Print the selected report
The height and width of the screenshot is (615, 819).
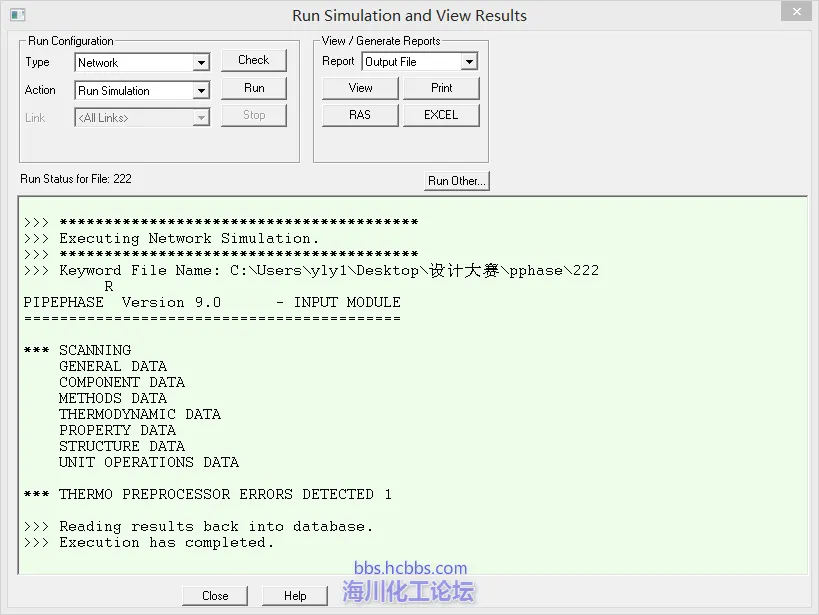441,88
